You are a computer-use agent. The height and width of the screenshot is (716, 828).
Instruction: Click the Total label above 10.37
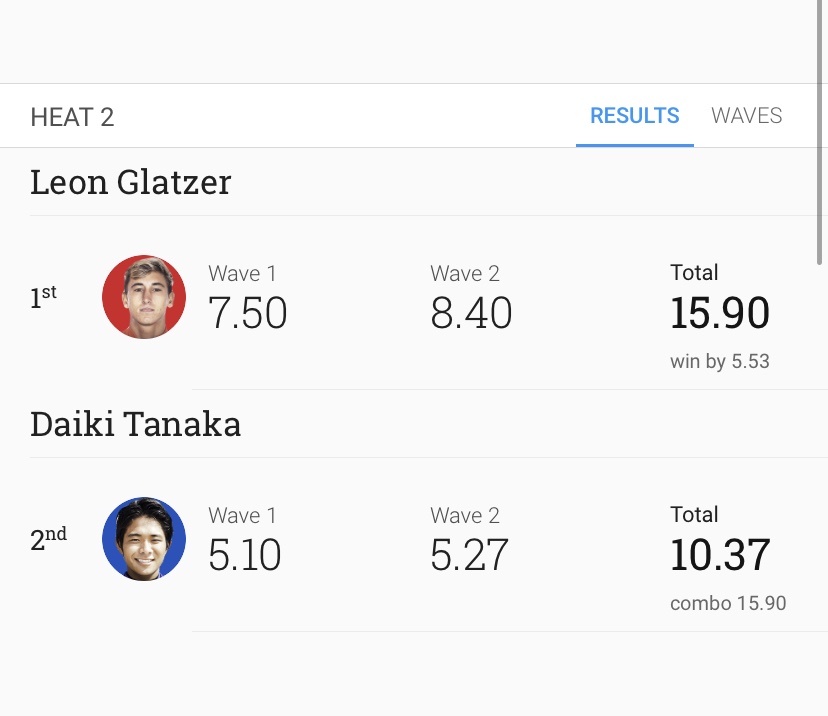[x=694, y=515]
